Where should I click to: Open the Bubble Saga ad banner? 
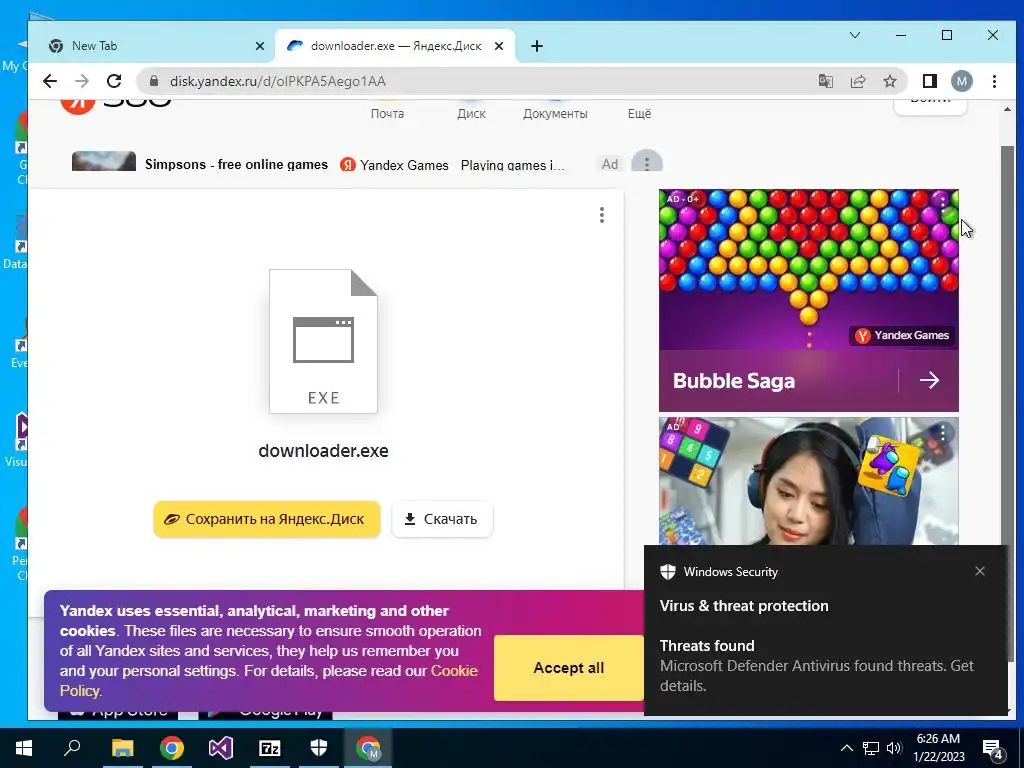(808, 300)
